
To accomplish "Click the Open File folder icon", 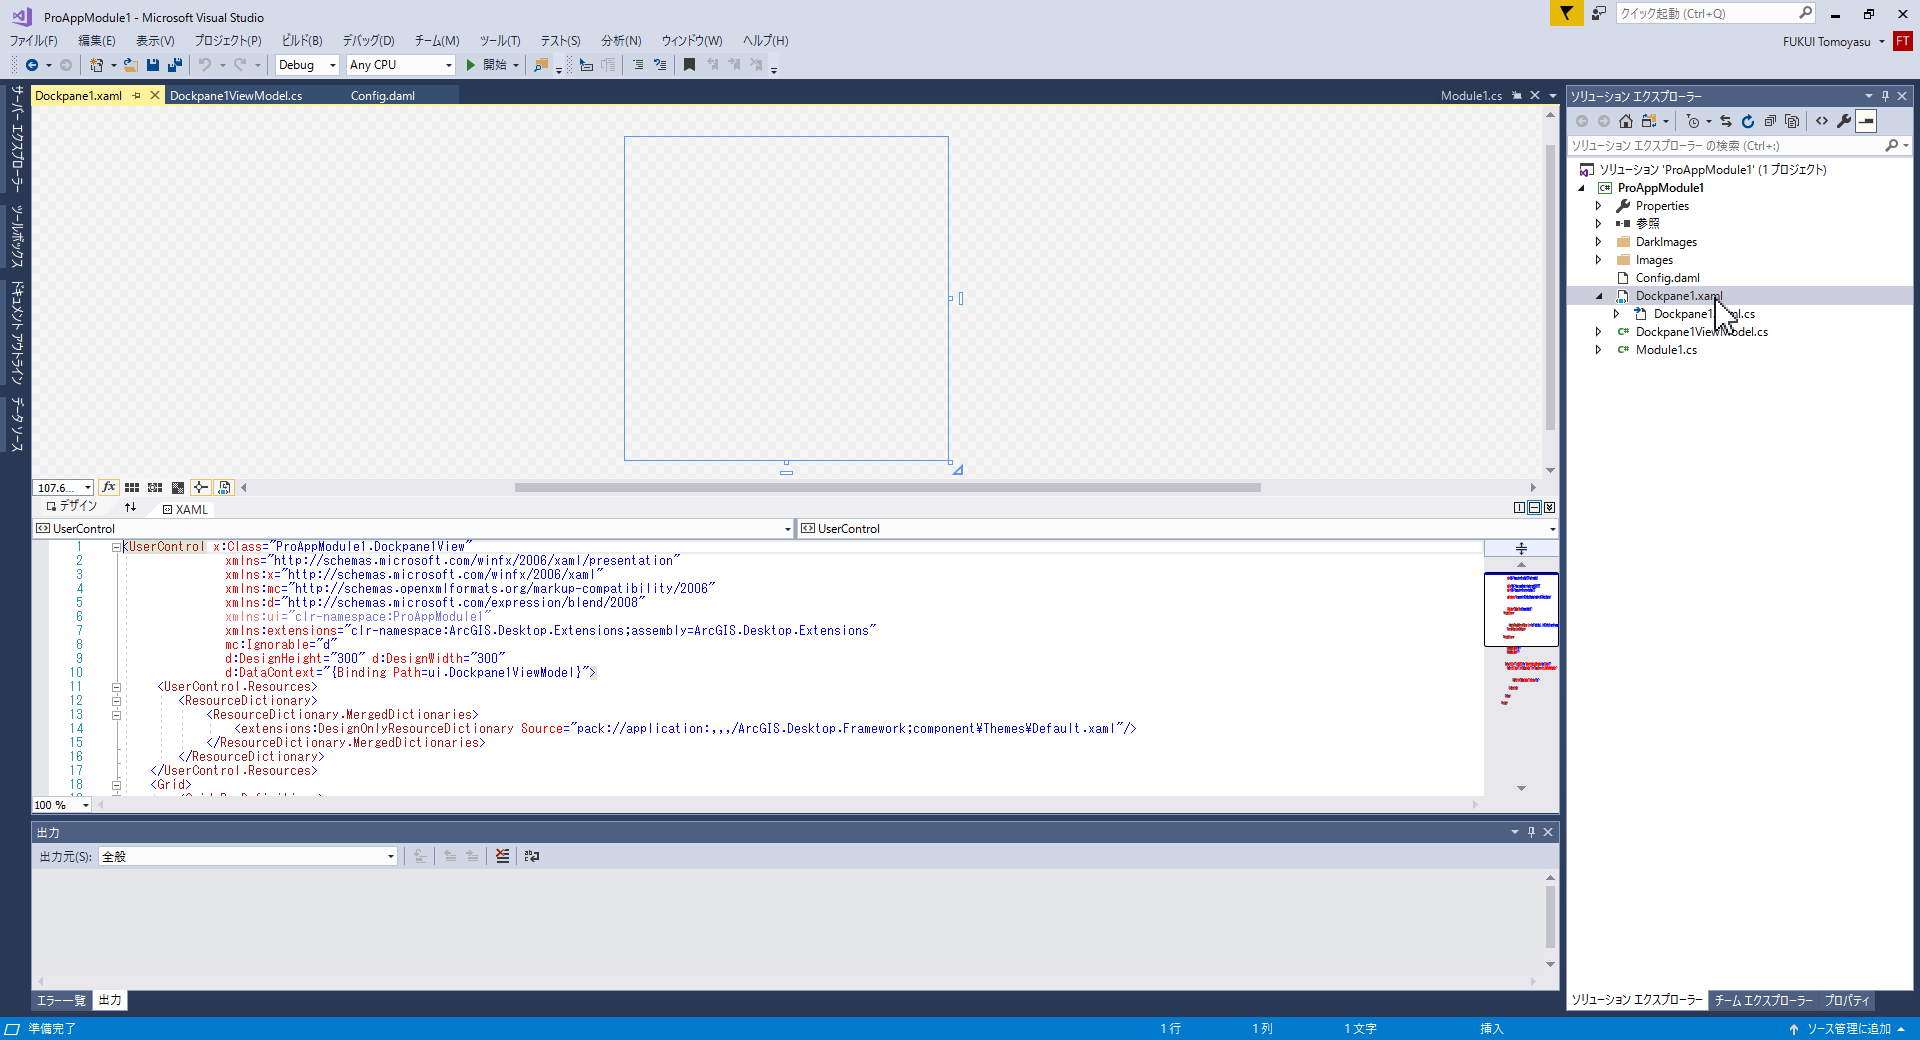I will pos(130,65).
